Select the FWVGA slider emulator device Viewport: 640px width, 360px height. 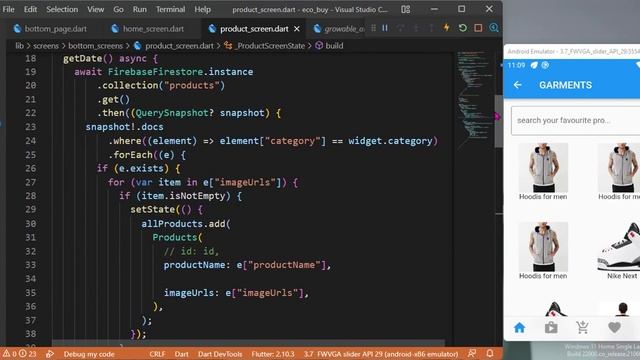point(381,354)
